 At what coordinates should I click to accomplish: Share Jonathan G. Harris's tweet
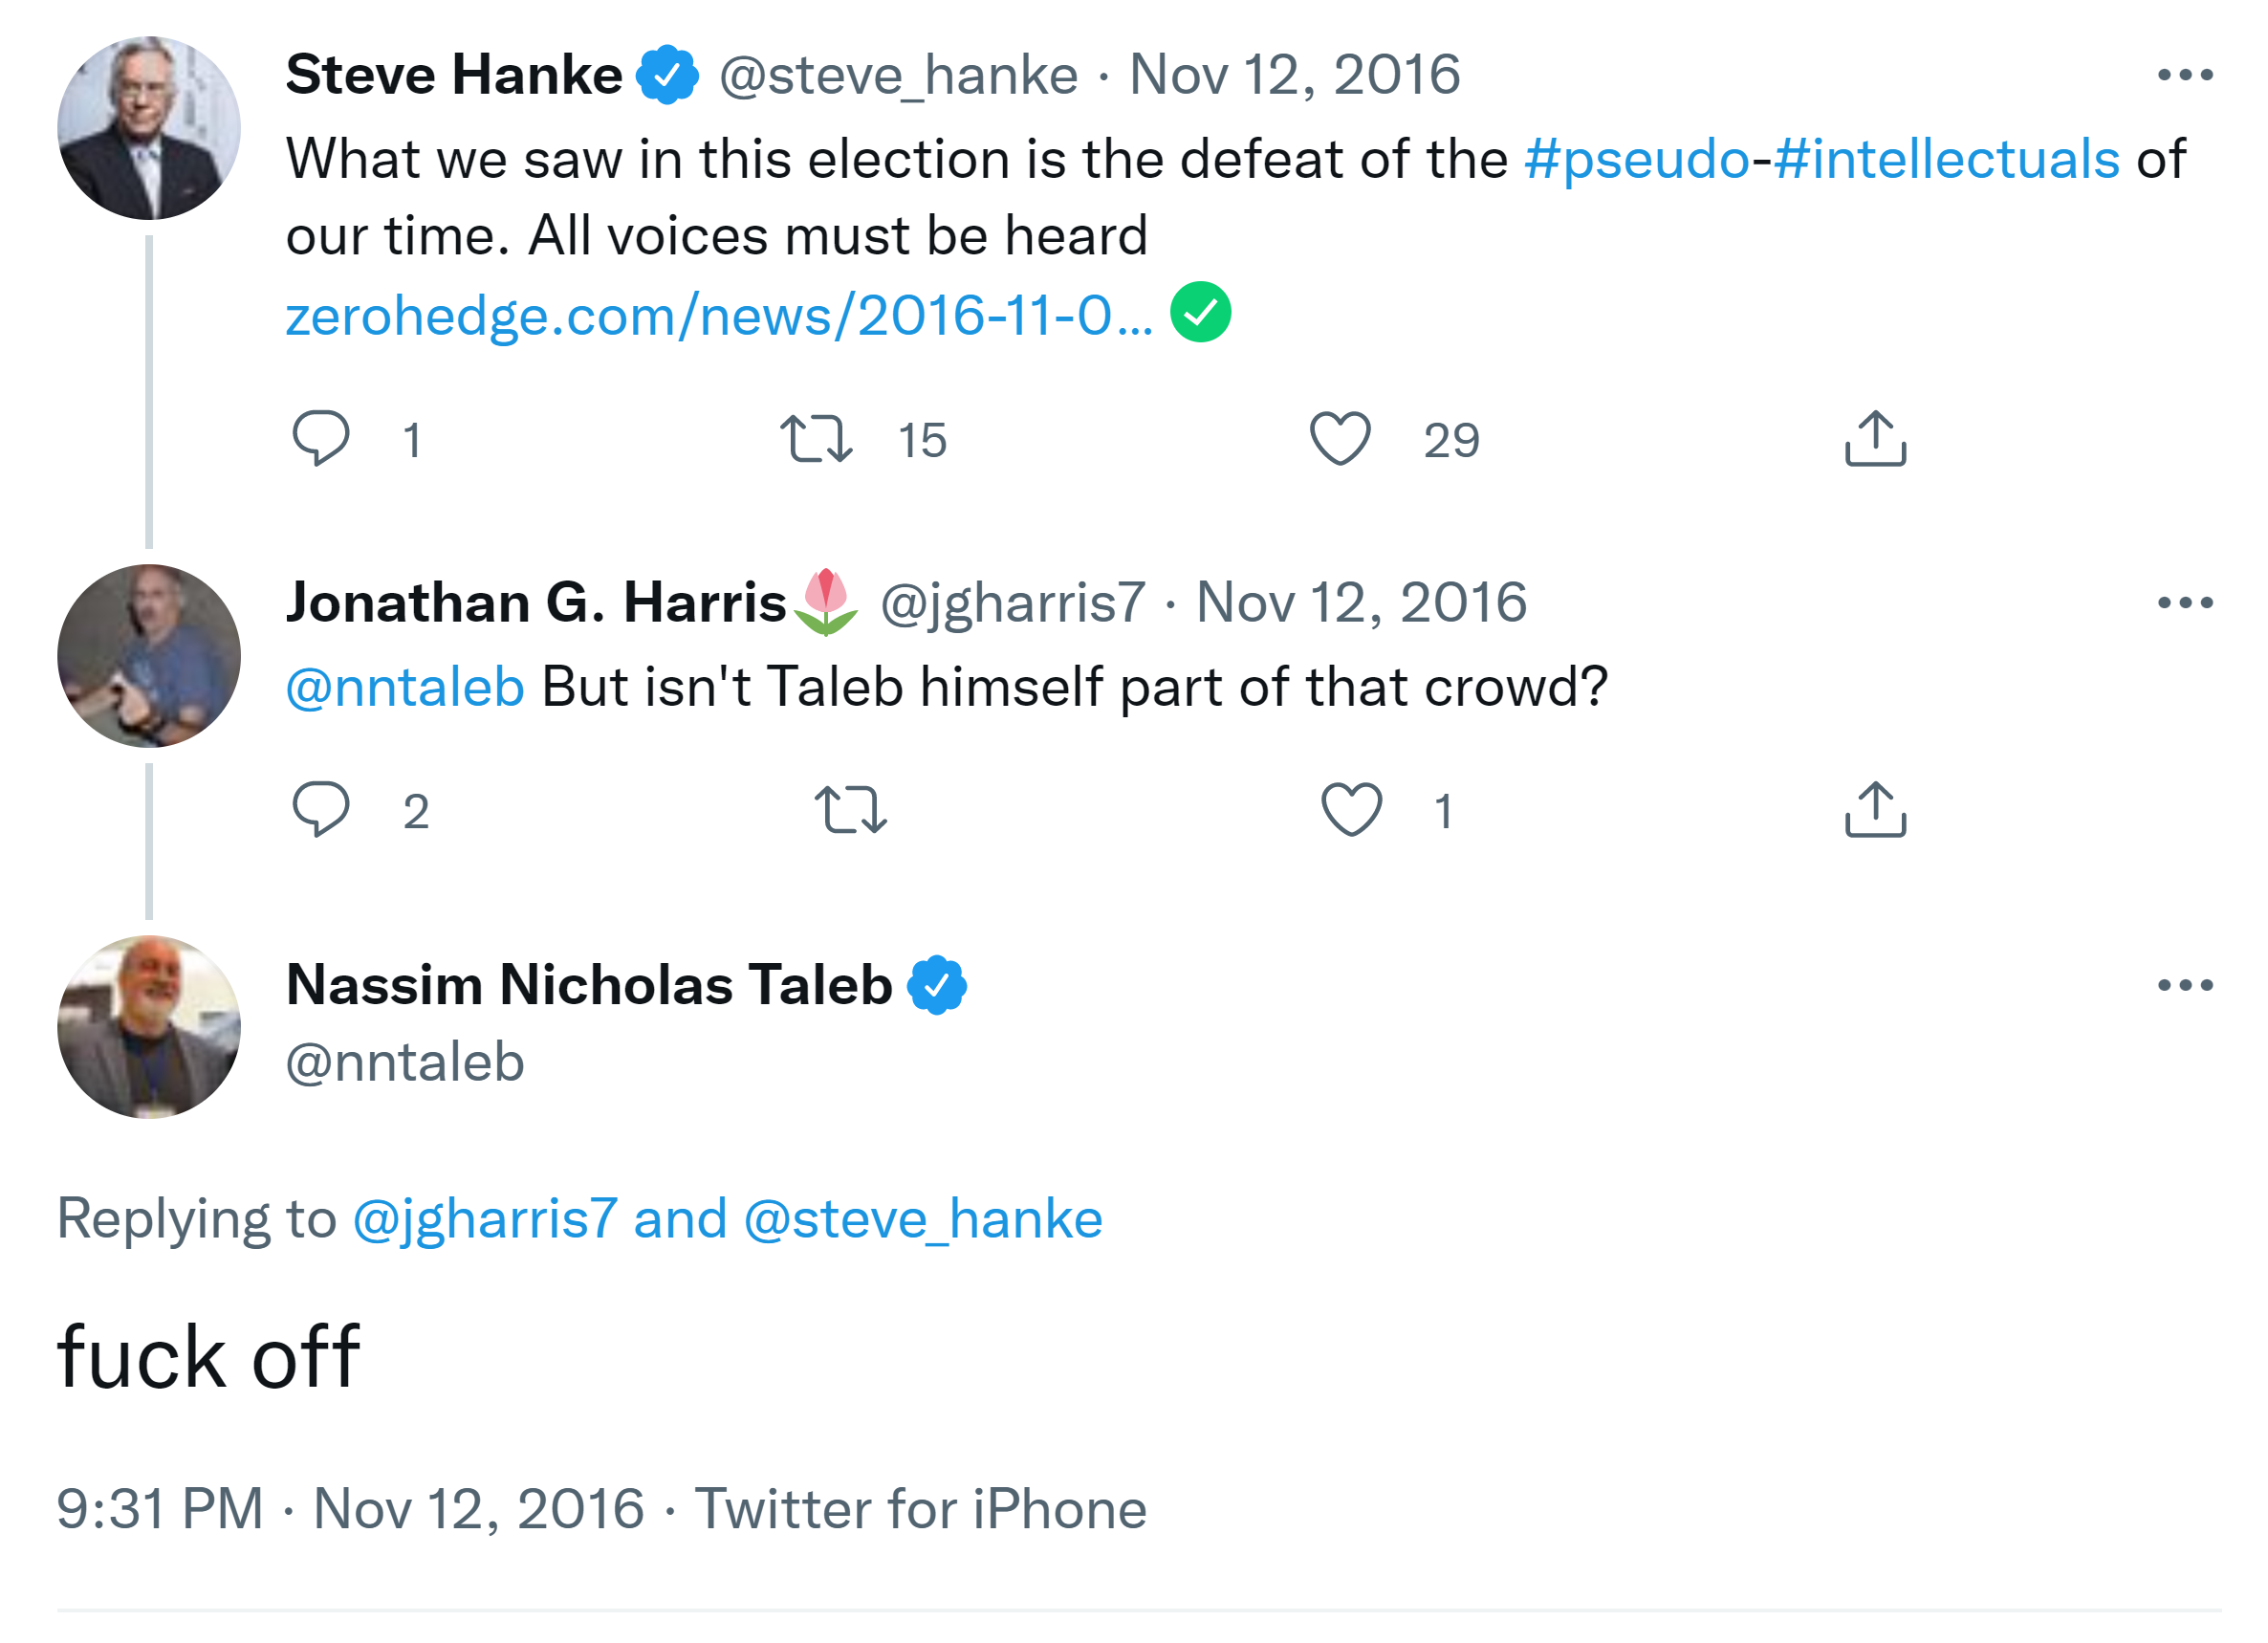click(1875, 809)
